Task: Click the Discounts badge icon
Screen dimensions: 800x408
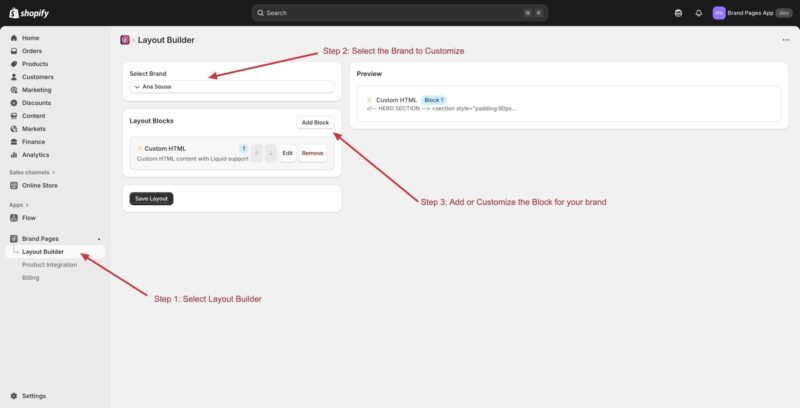Action: tap(14, 103)
